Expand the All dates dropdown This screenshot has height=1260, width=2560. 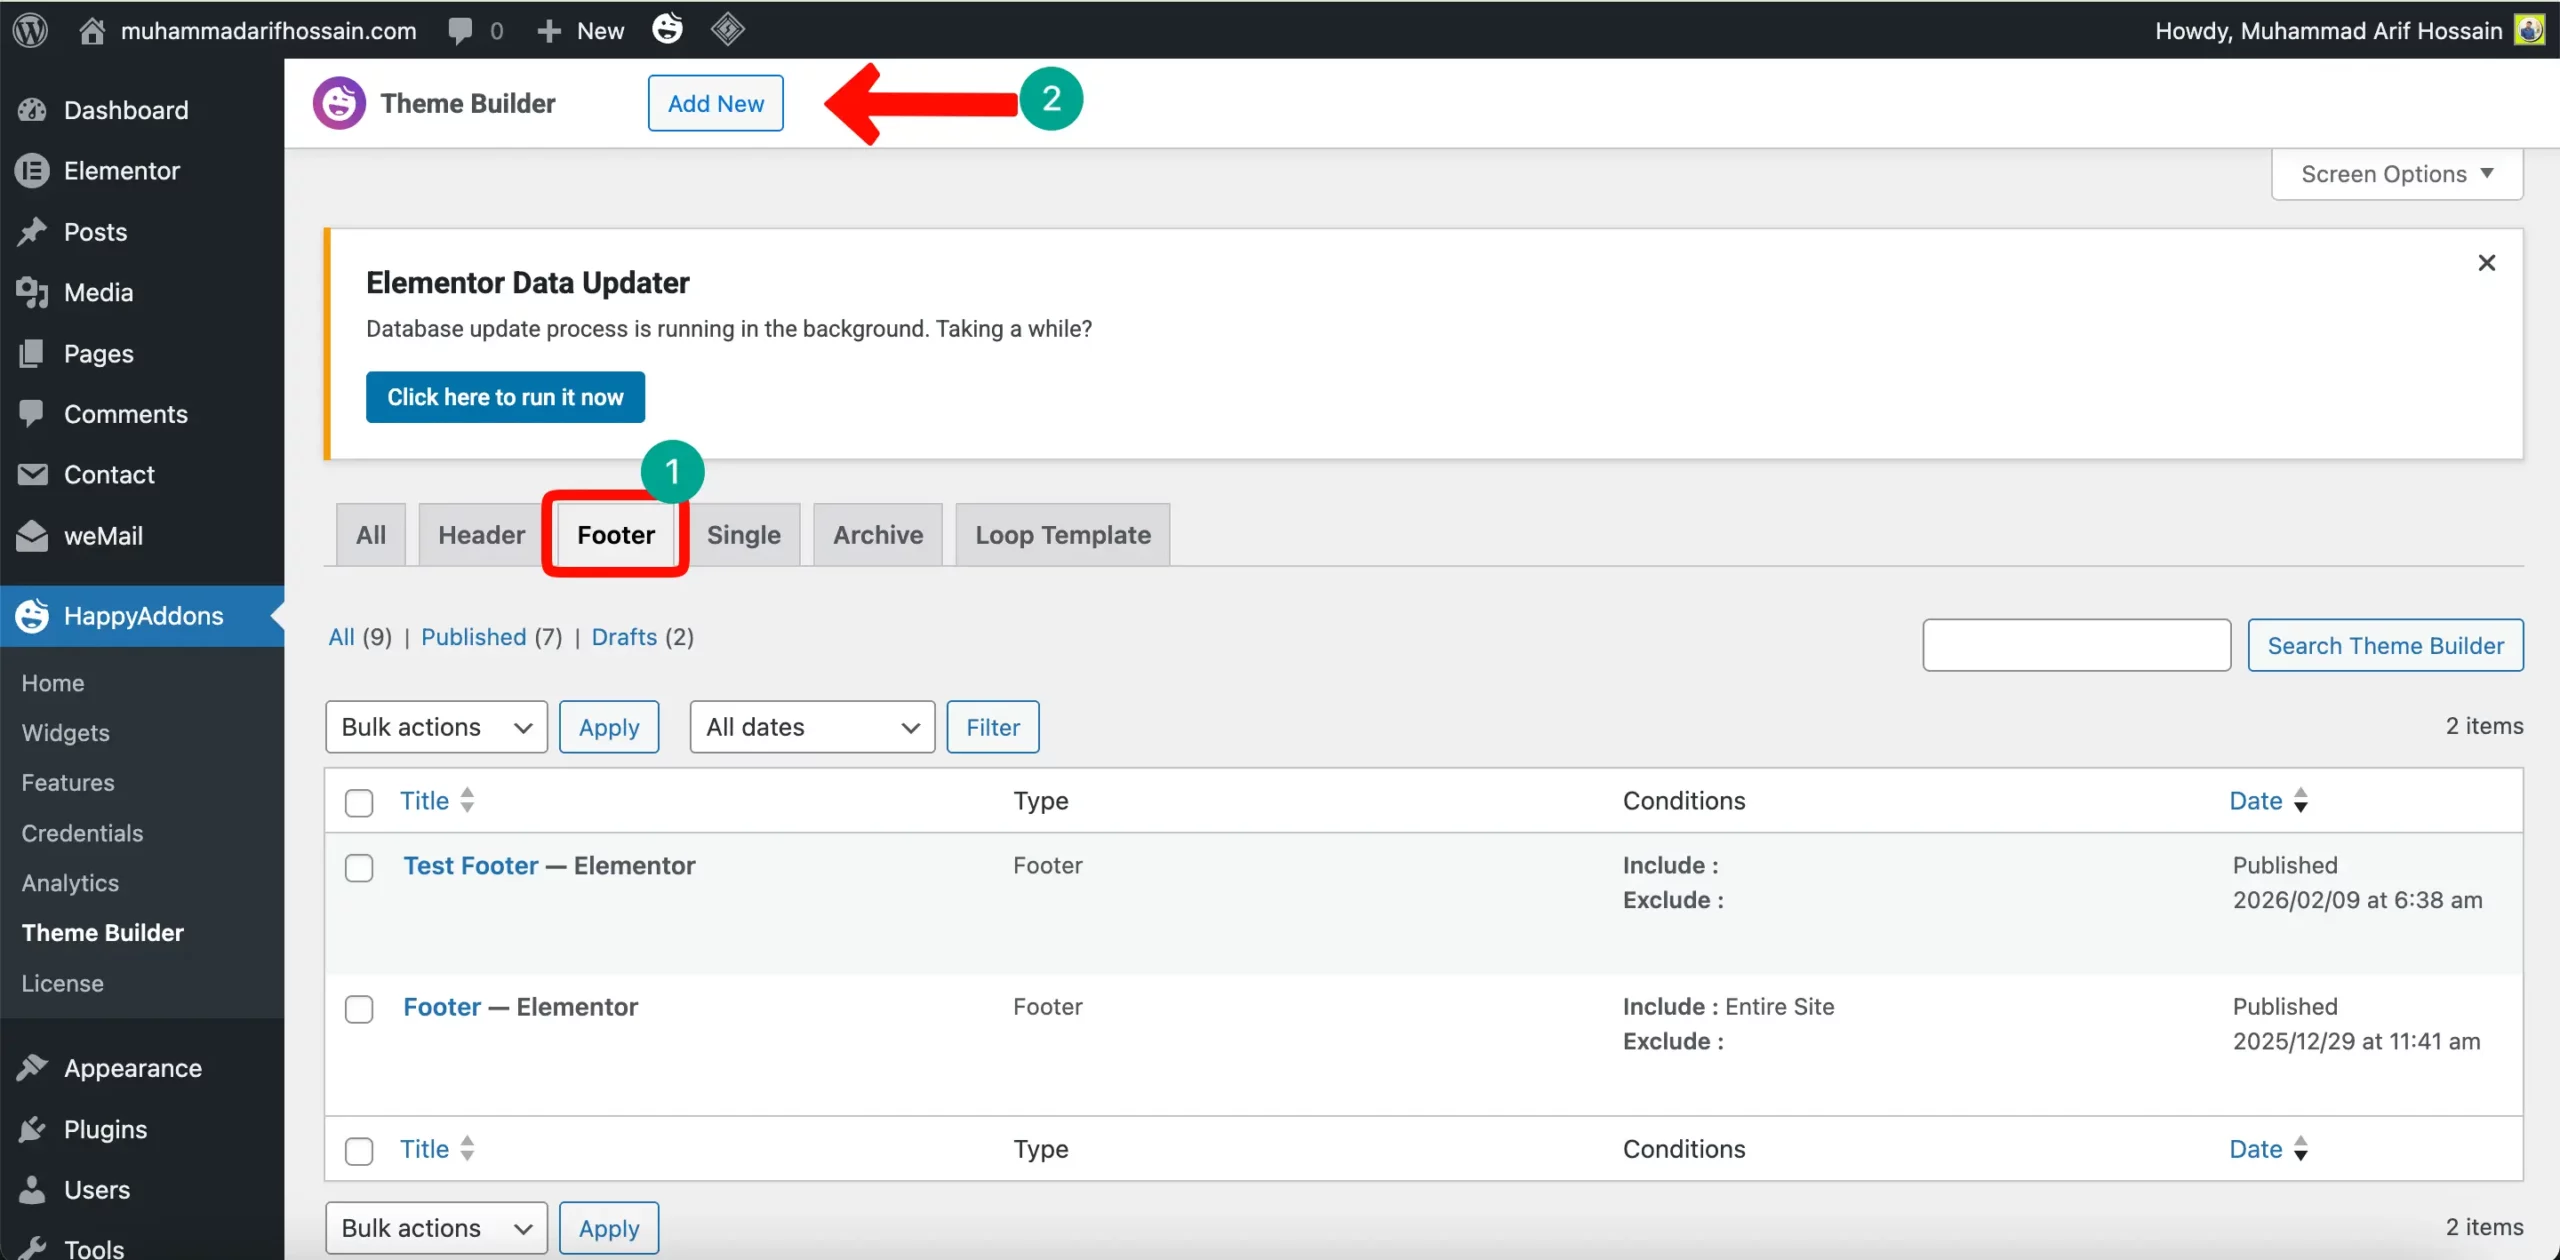pyautogui.click(x=811, y=727)
